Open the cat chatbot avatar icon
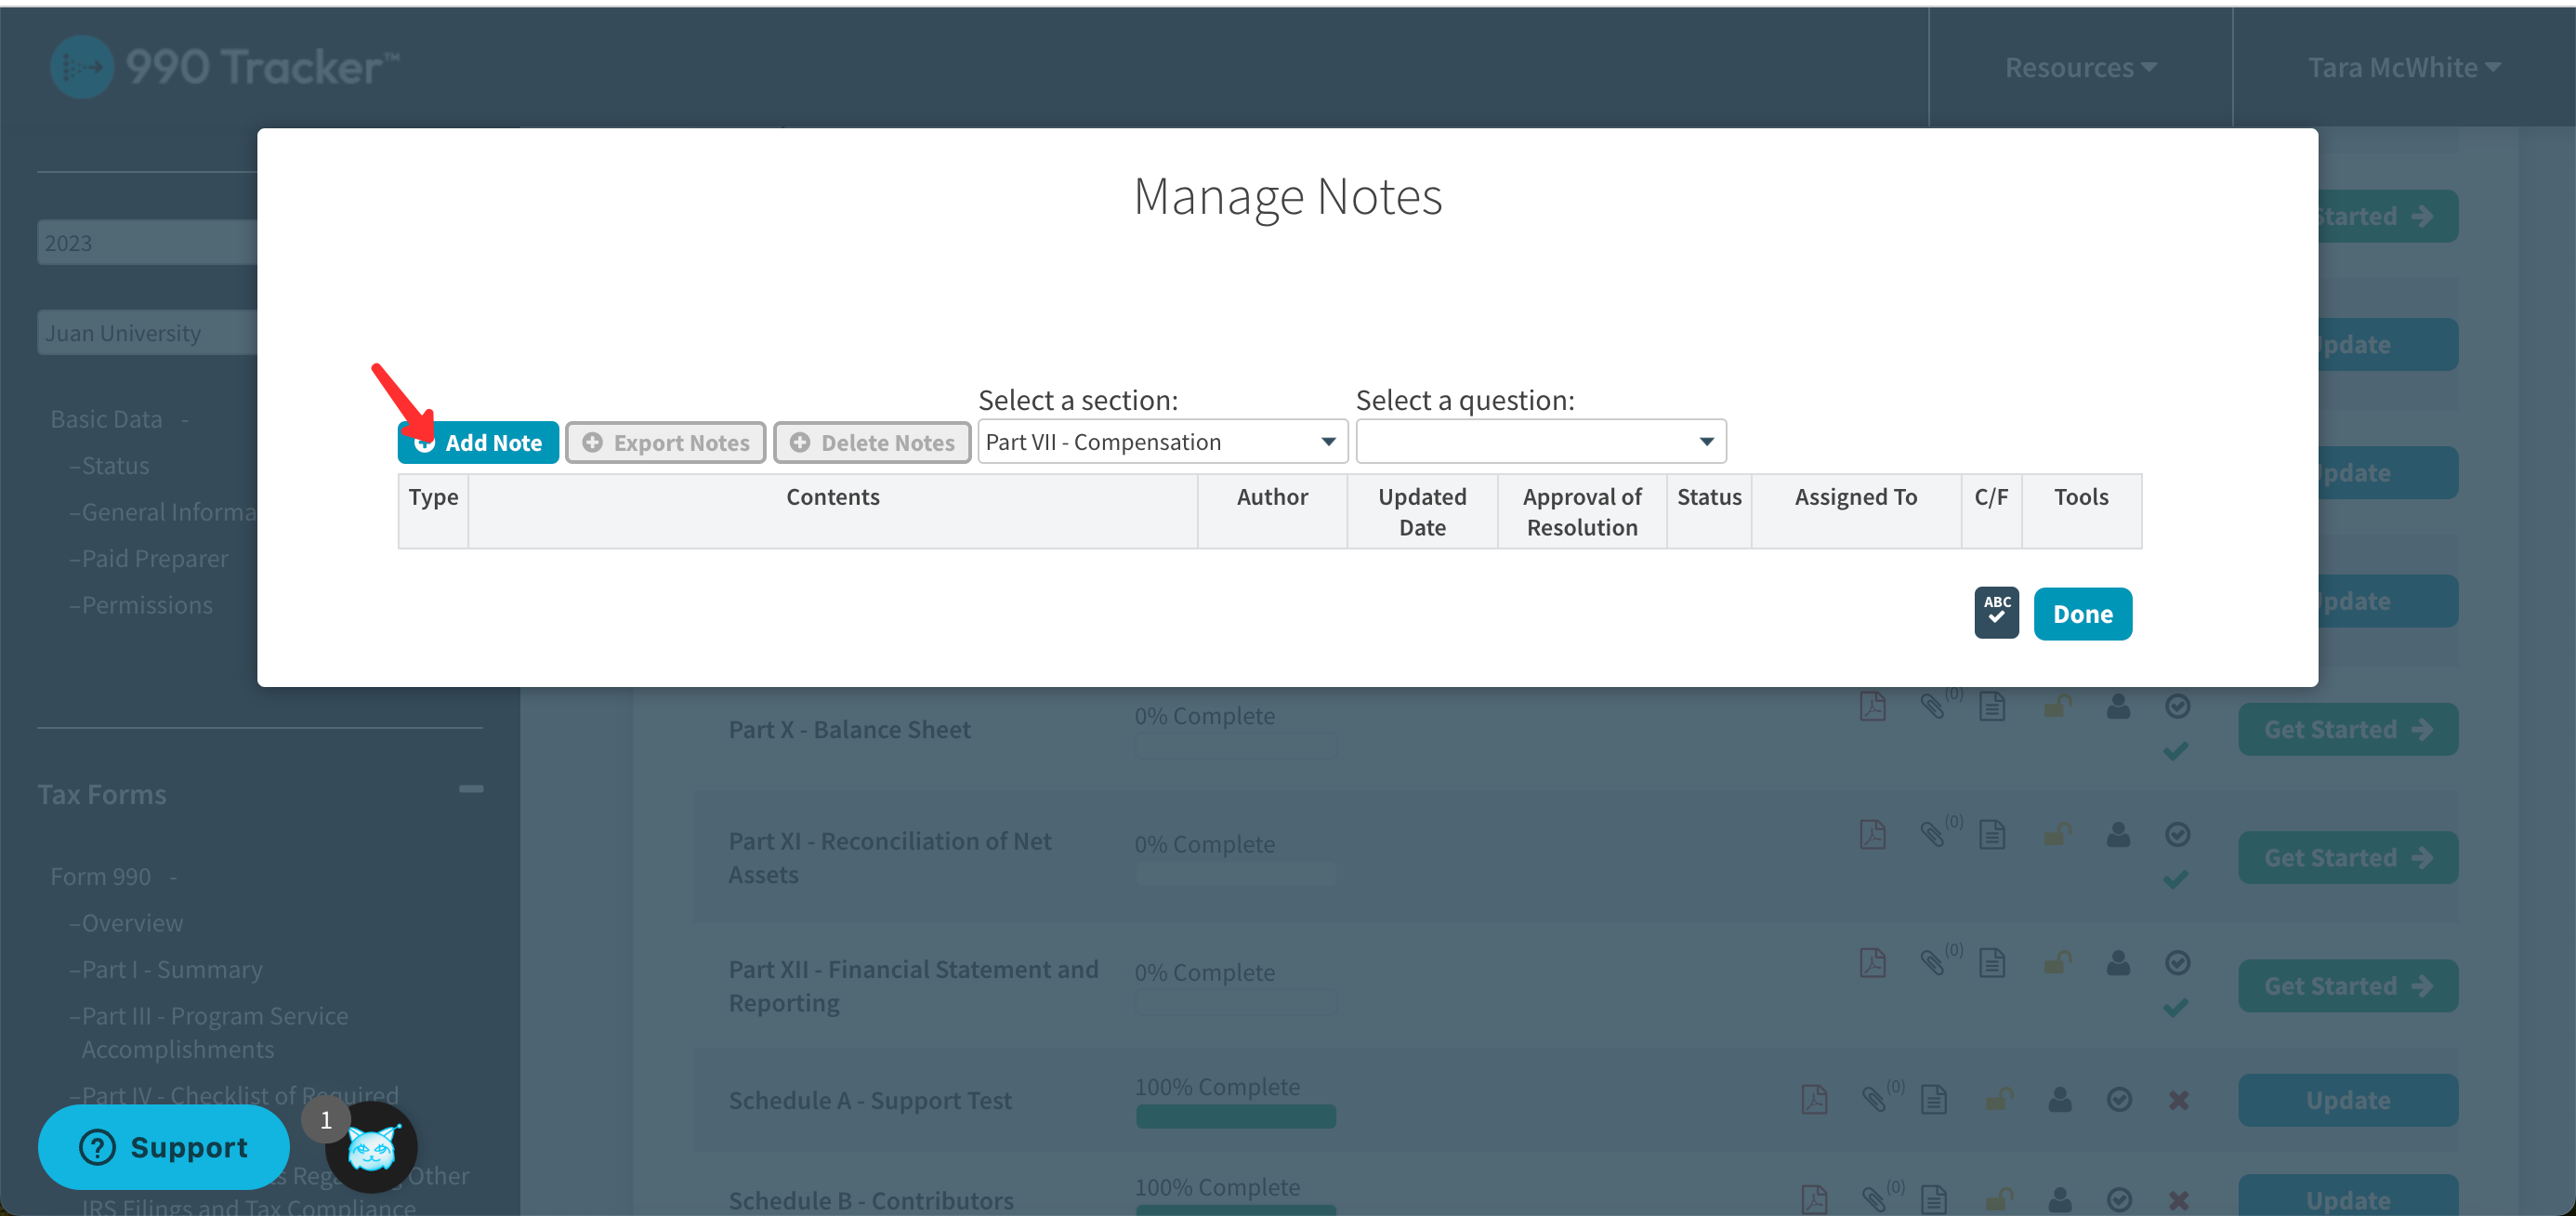This screenshot has width=2576, height=1216. (371, 1148)
